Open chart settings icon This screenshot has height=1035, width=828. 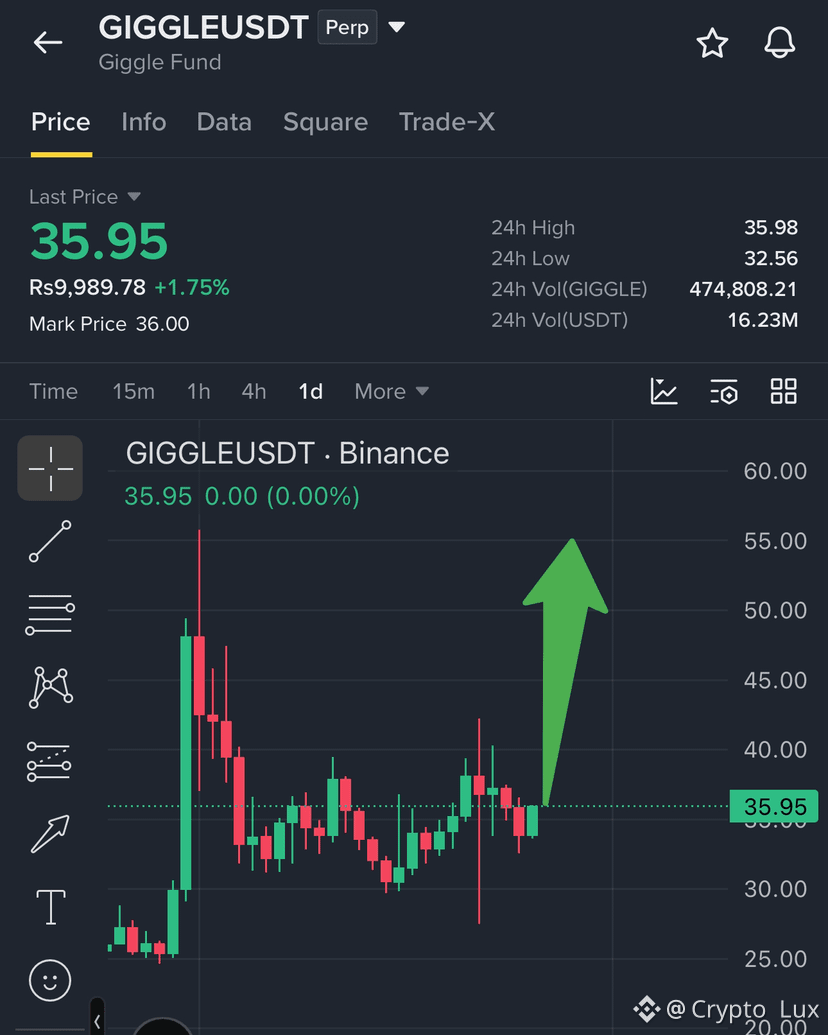(x=724, y=391)
